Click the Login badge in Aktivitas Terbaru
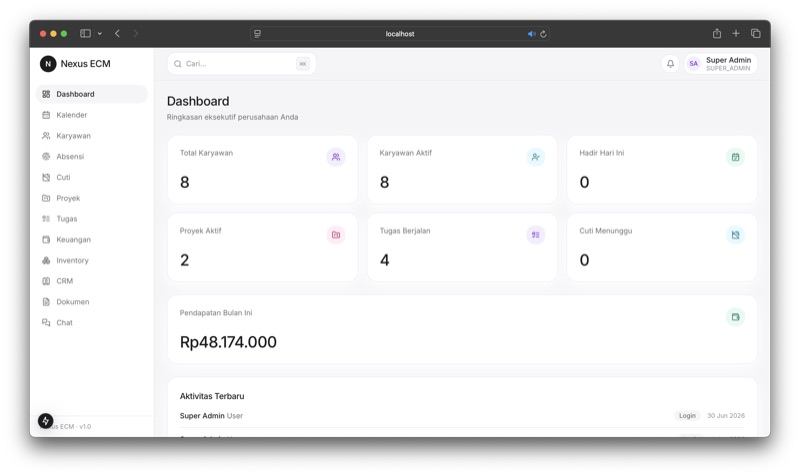Image resolution: width=800 pixels, height=476 pixels. pyautogui.click(x=687, y=416)
